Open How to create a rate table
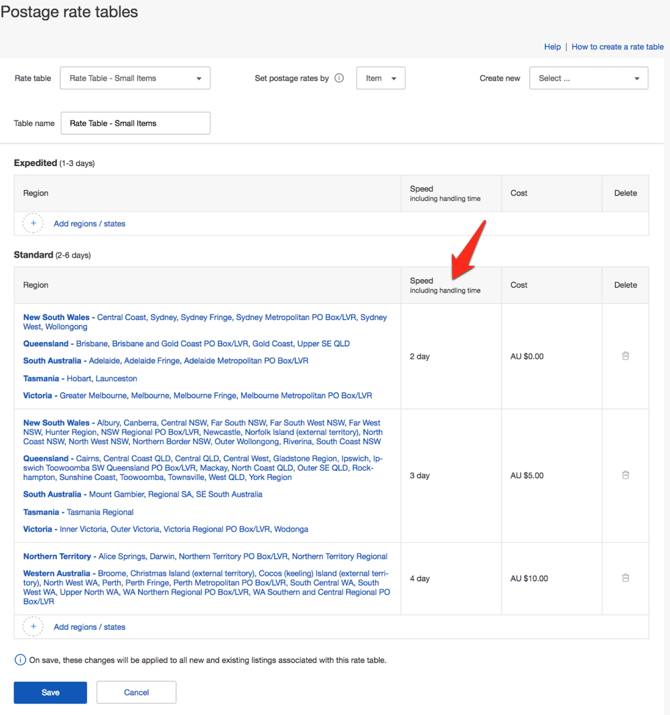670x715 pixels. (x=618, y=47)
